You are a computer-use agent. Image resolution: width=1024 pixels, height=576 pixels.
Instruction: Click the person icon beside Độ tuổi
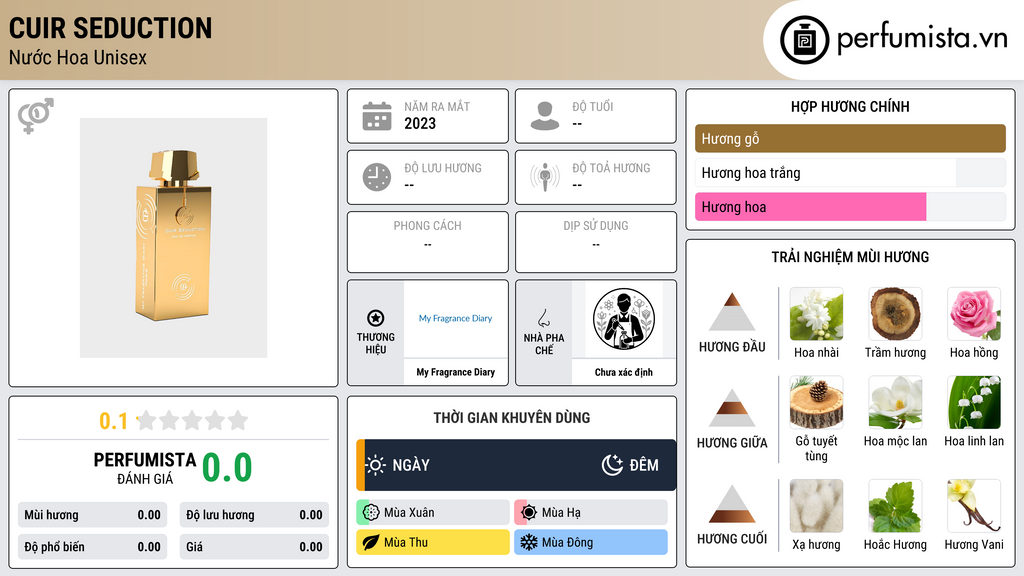545,116
